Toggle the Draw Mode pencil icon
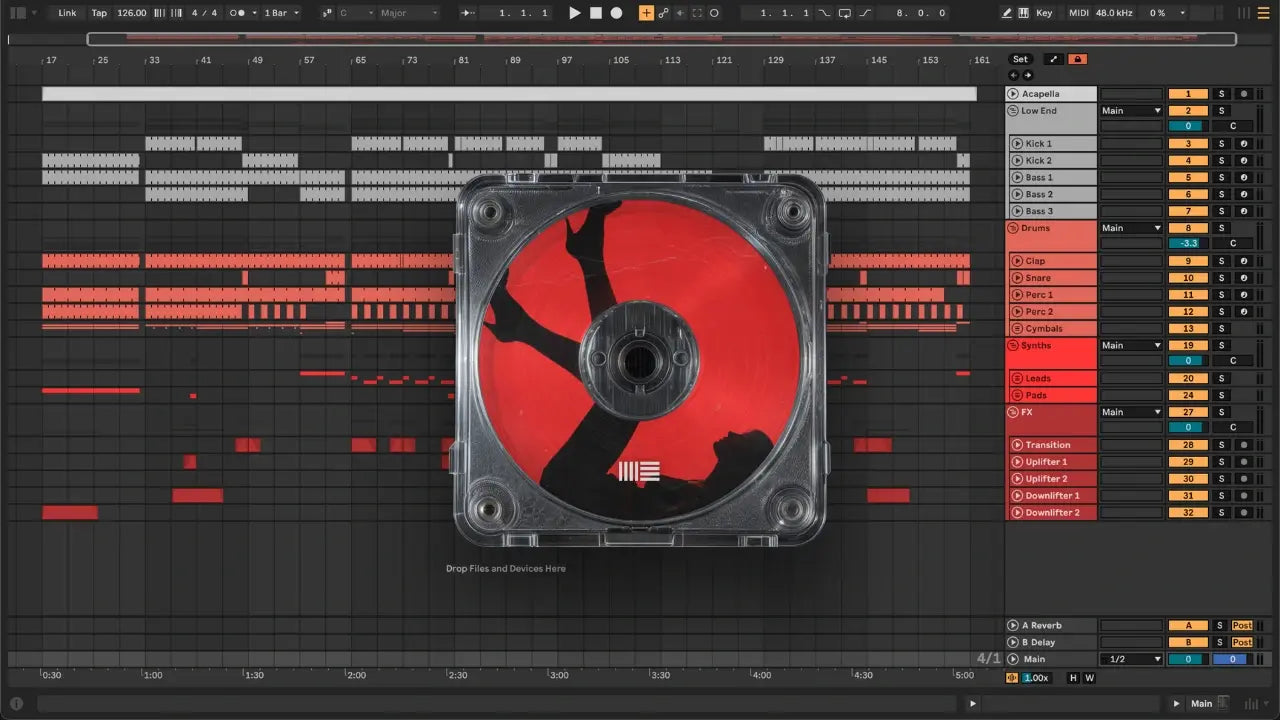This screenshot has width=1280, height=720. tap(1007, 13)
